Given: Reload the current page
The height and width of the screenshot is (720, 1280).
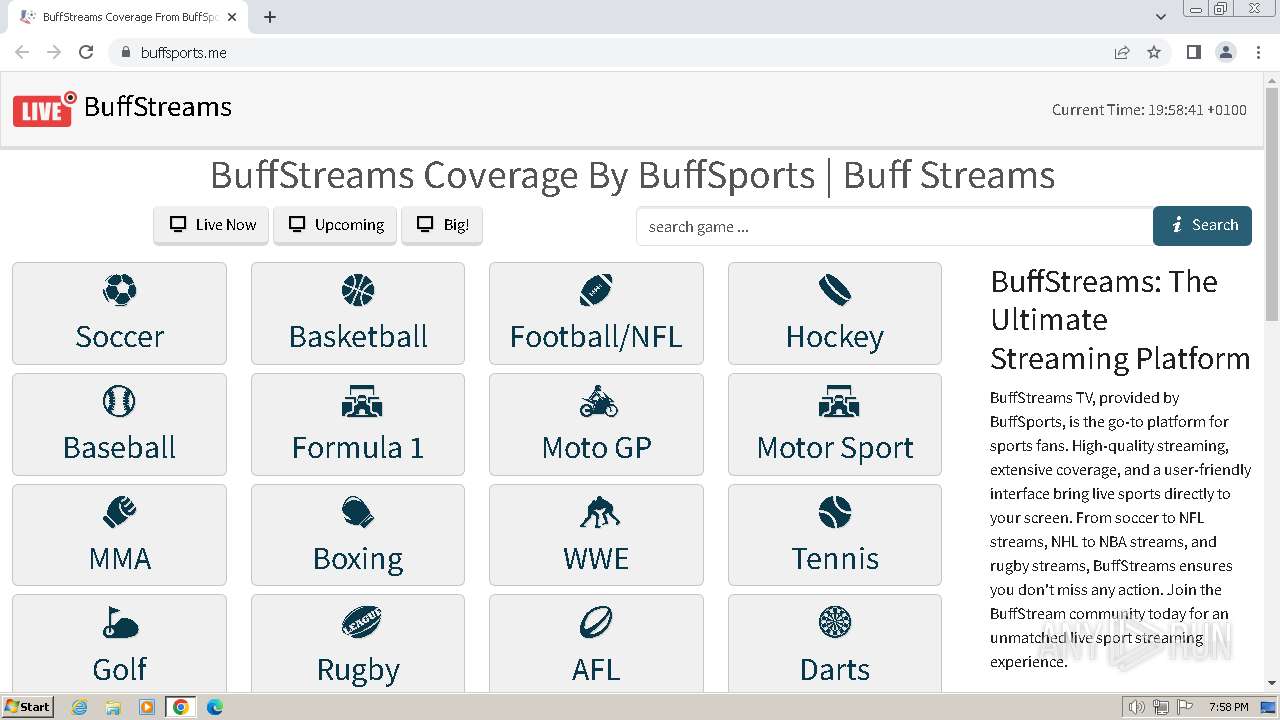Looking at the screenshot, I should 86,52.
